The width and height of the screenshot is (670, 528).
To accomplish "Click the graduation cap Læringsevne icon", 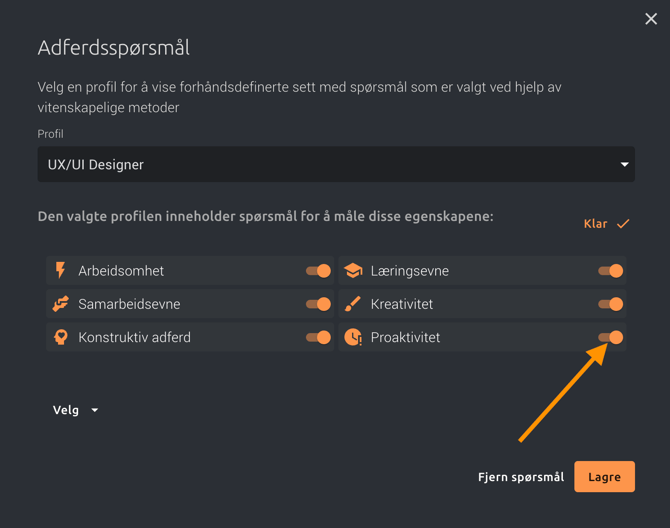I will (x=353, y=271).
